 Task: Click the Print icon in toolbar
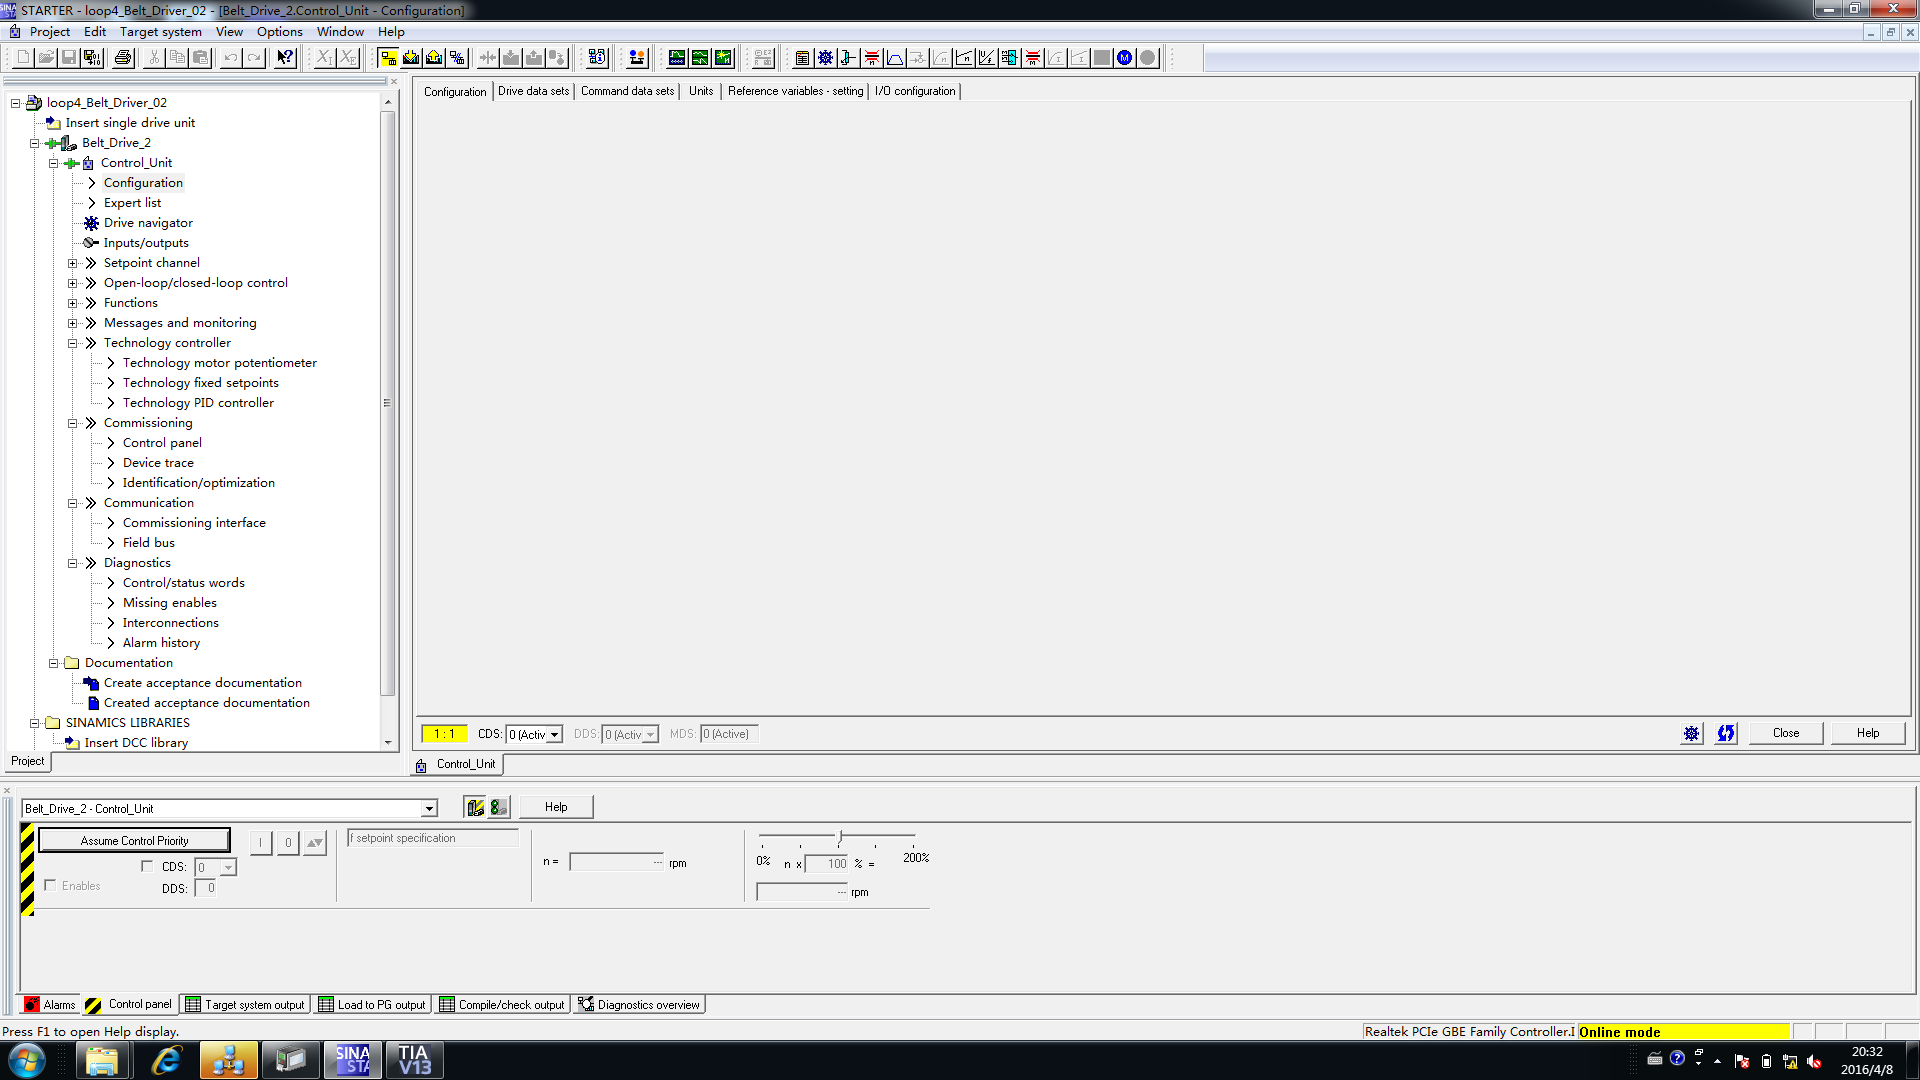[123, 58]
